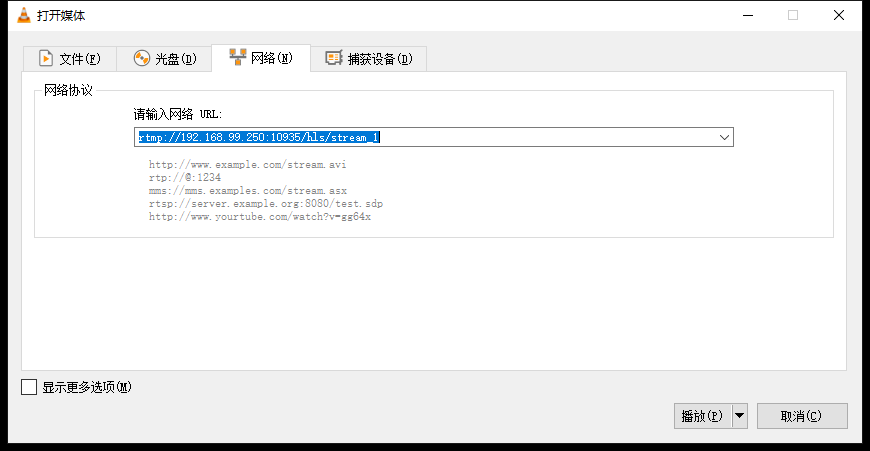Minimize the 打开媒体 dialog window
This screenshot has width=870, height=451.
[x=748, y=15]
